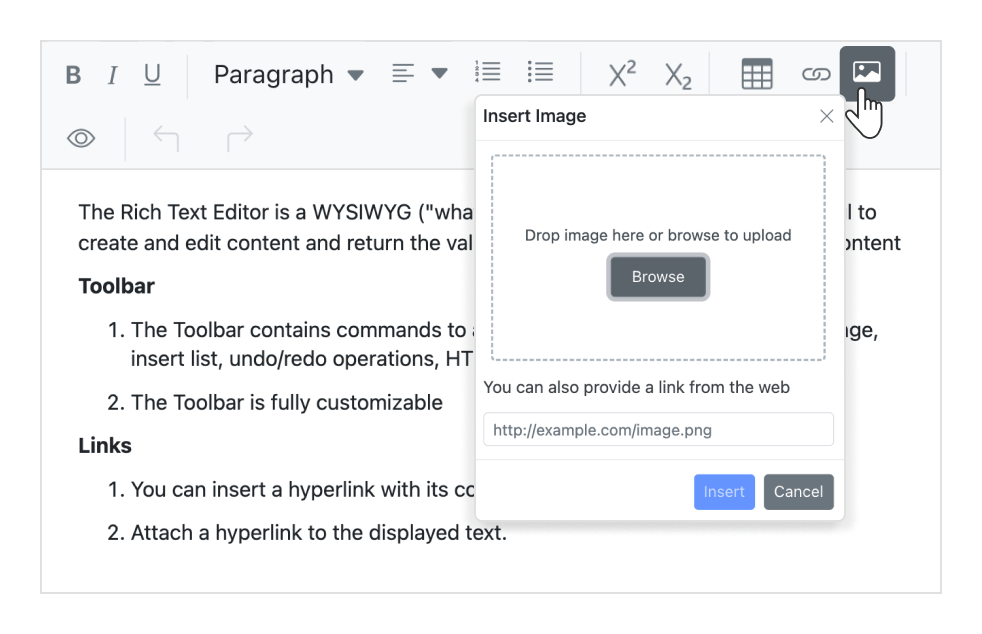Viewport: 982px width, 634px height.
Task: Insert a table
Action: click(757, 73)
